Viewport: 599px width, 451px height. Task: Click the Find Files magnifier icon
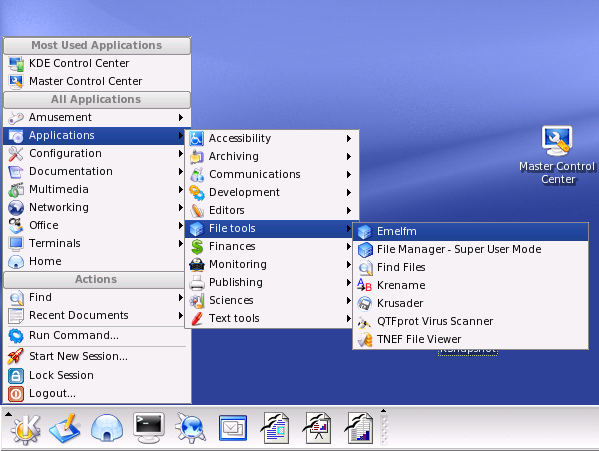365,268
